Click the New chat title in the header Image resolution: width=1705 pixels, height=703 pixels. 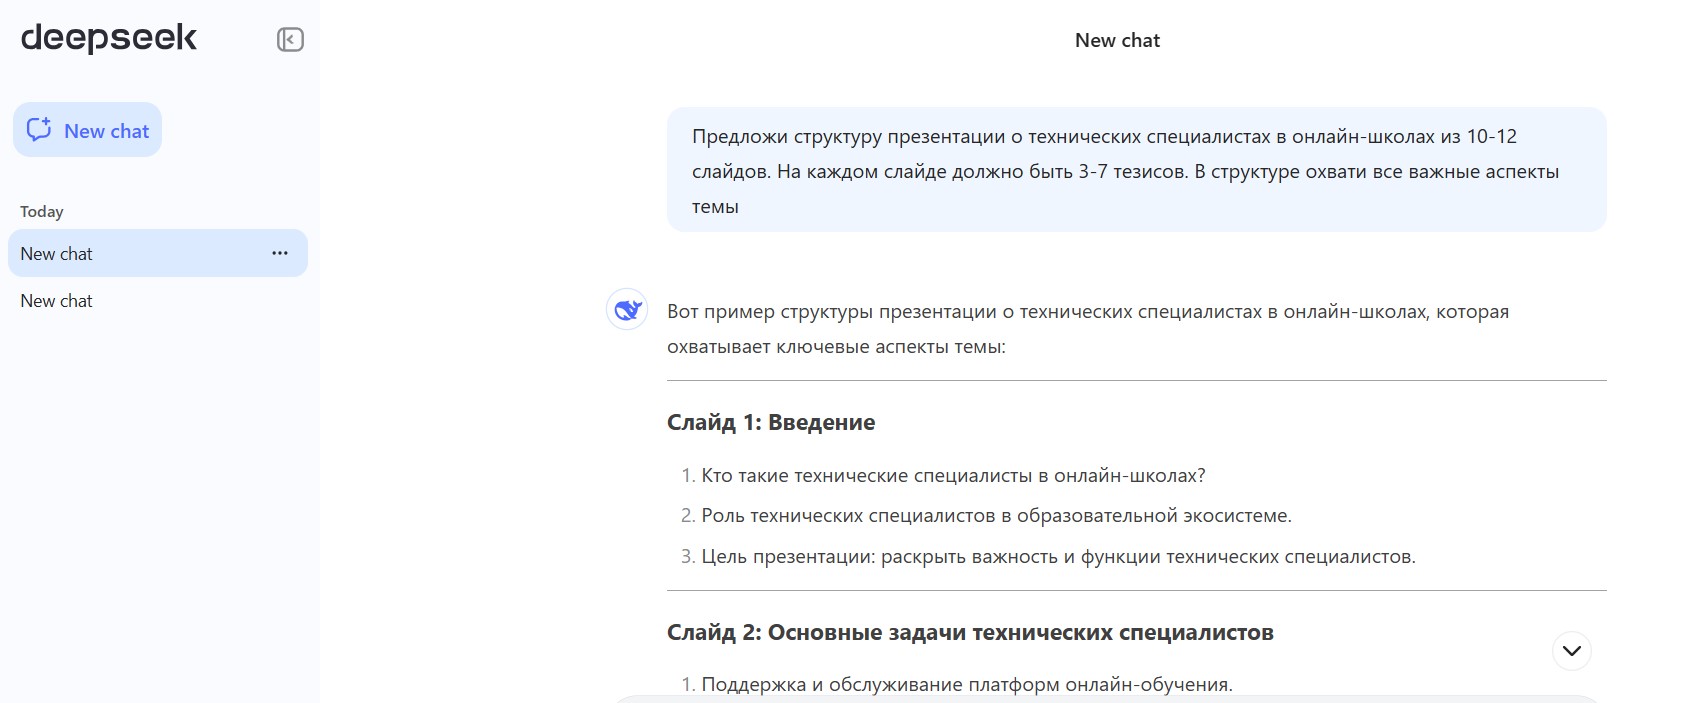click(x=1116, y=41)
